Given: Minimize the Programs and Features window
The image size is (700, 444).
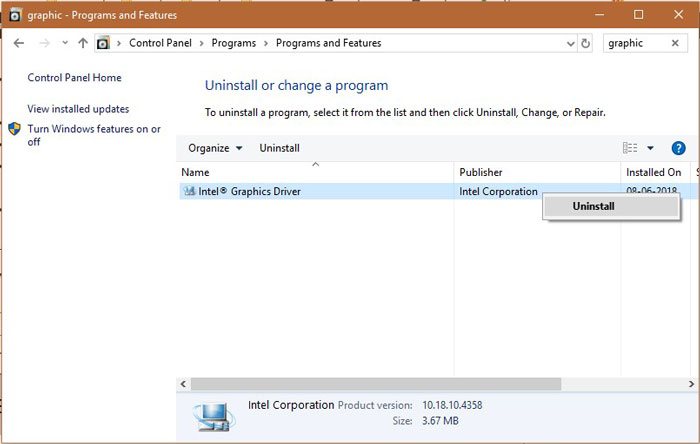Looking at the screenshot, I should [x=600, y=15].
